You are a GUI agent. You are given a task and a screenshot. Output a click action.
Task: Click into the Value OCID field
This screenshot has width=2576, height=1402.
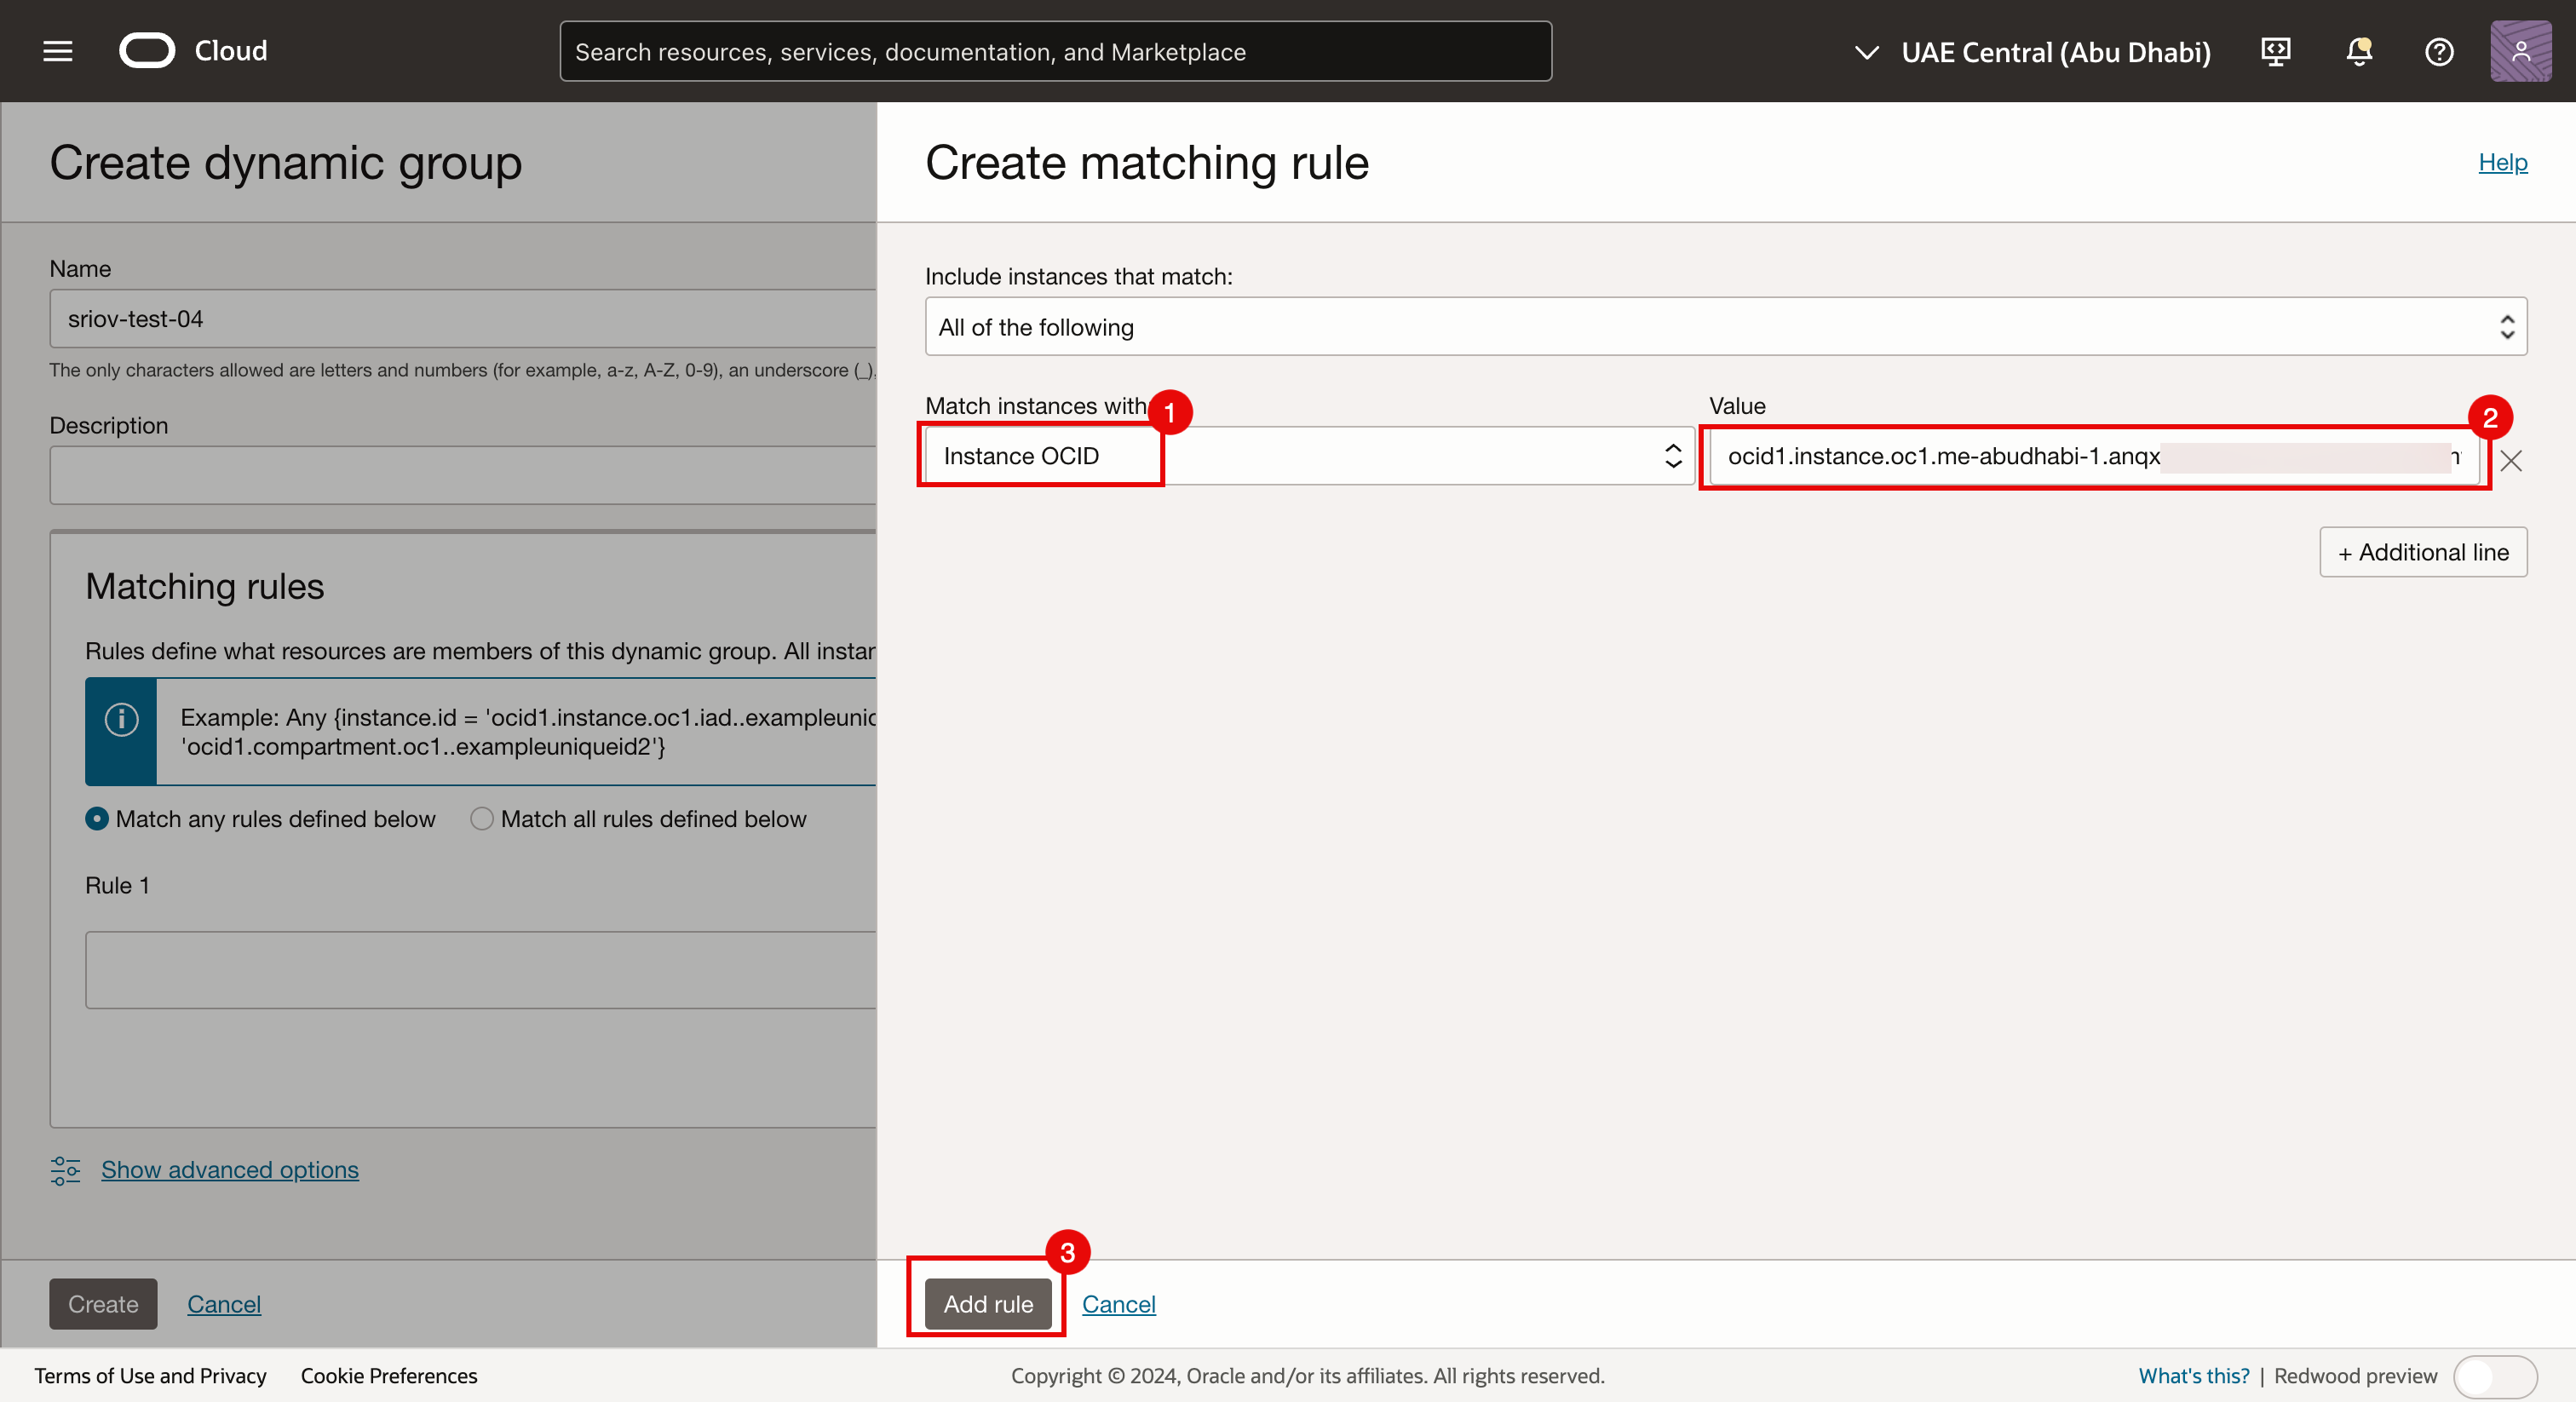[x=1940, y=456]
